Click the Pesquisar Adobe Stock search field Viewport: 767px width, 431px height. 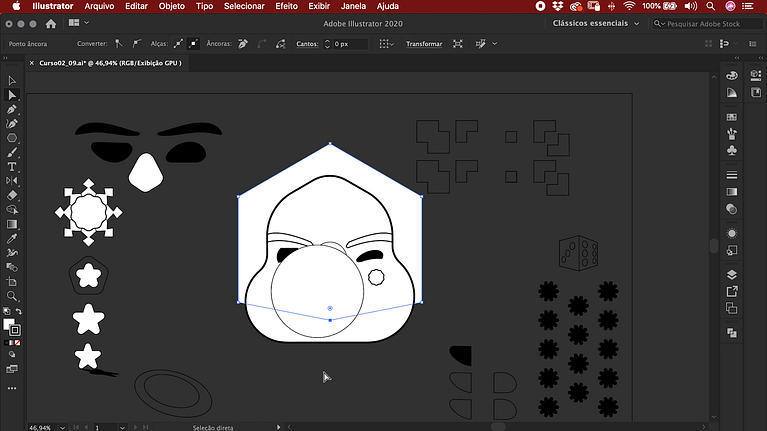point(707,23)
